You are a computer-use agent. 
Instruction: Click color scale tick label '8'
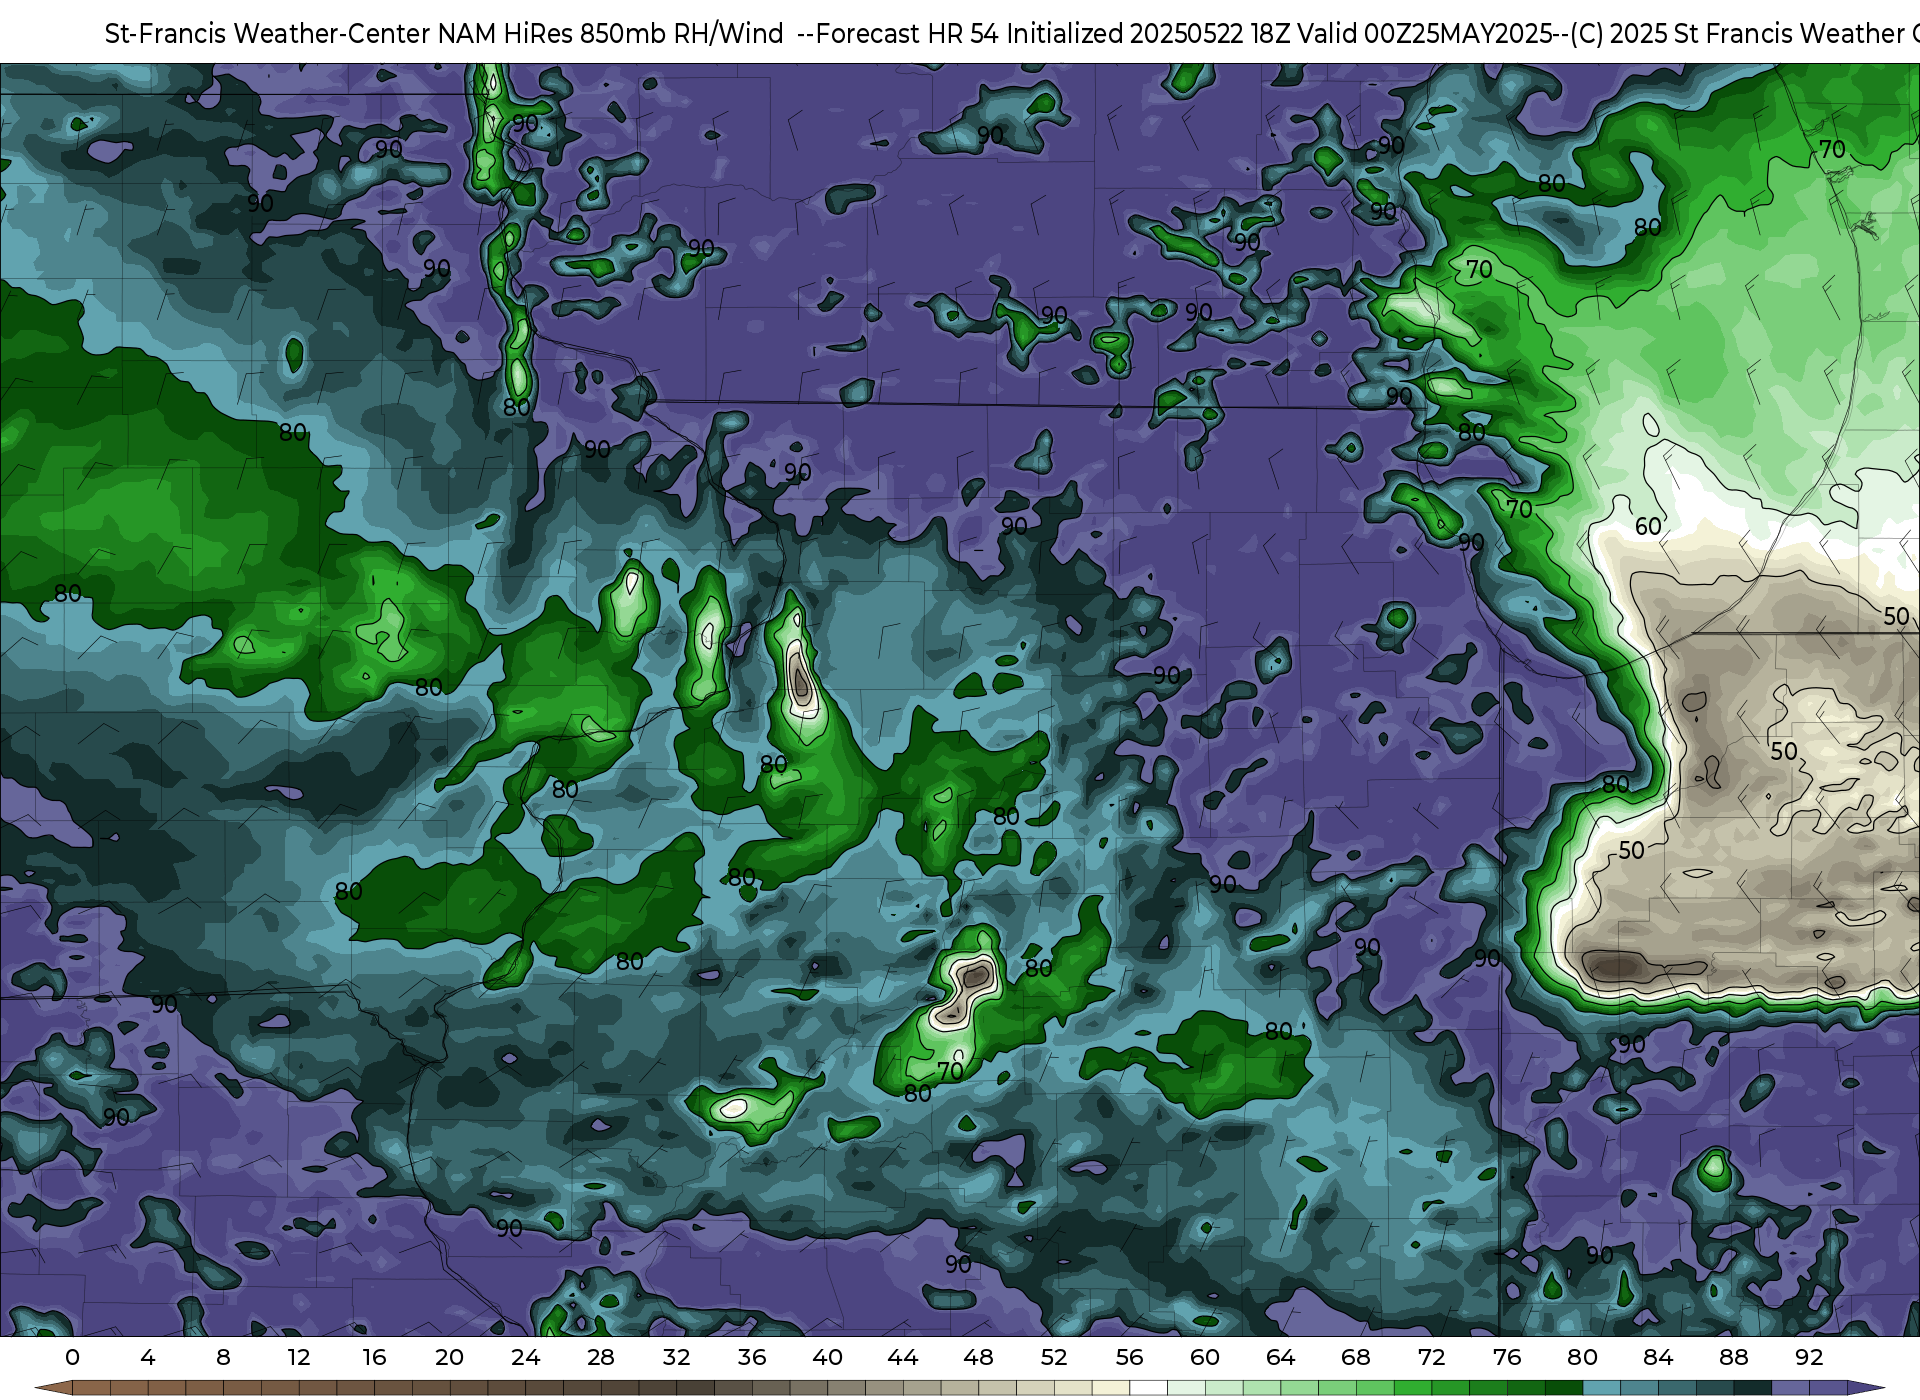[223, 1358]
